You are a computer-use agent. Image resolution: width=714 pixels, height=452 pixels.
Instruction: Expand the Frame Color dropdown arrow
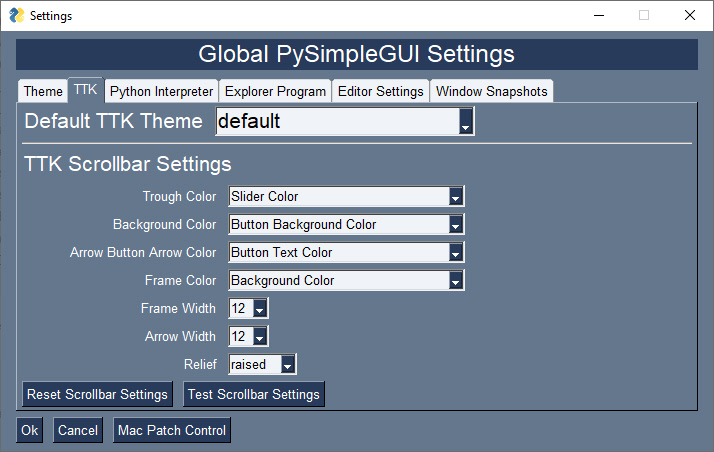(x=455, y=280)
